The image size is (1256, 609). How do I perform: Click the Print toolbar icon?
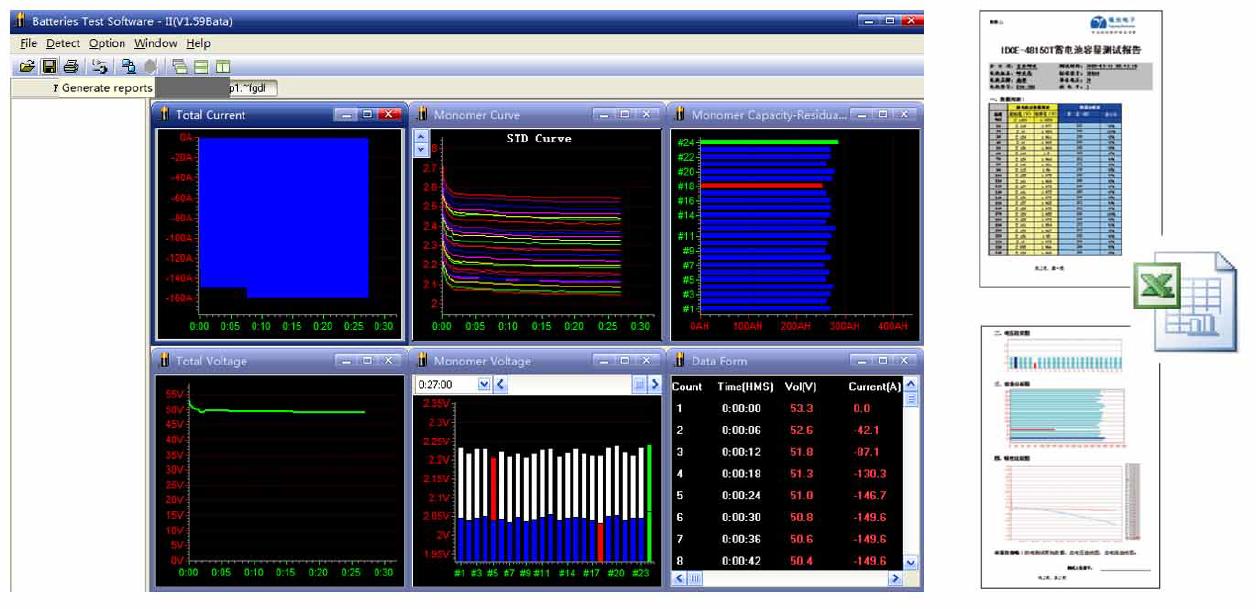(x=71, y=67)
